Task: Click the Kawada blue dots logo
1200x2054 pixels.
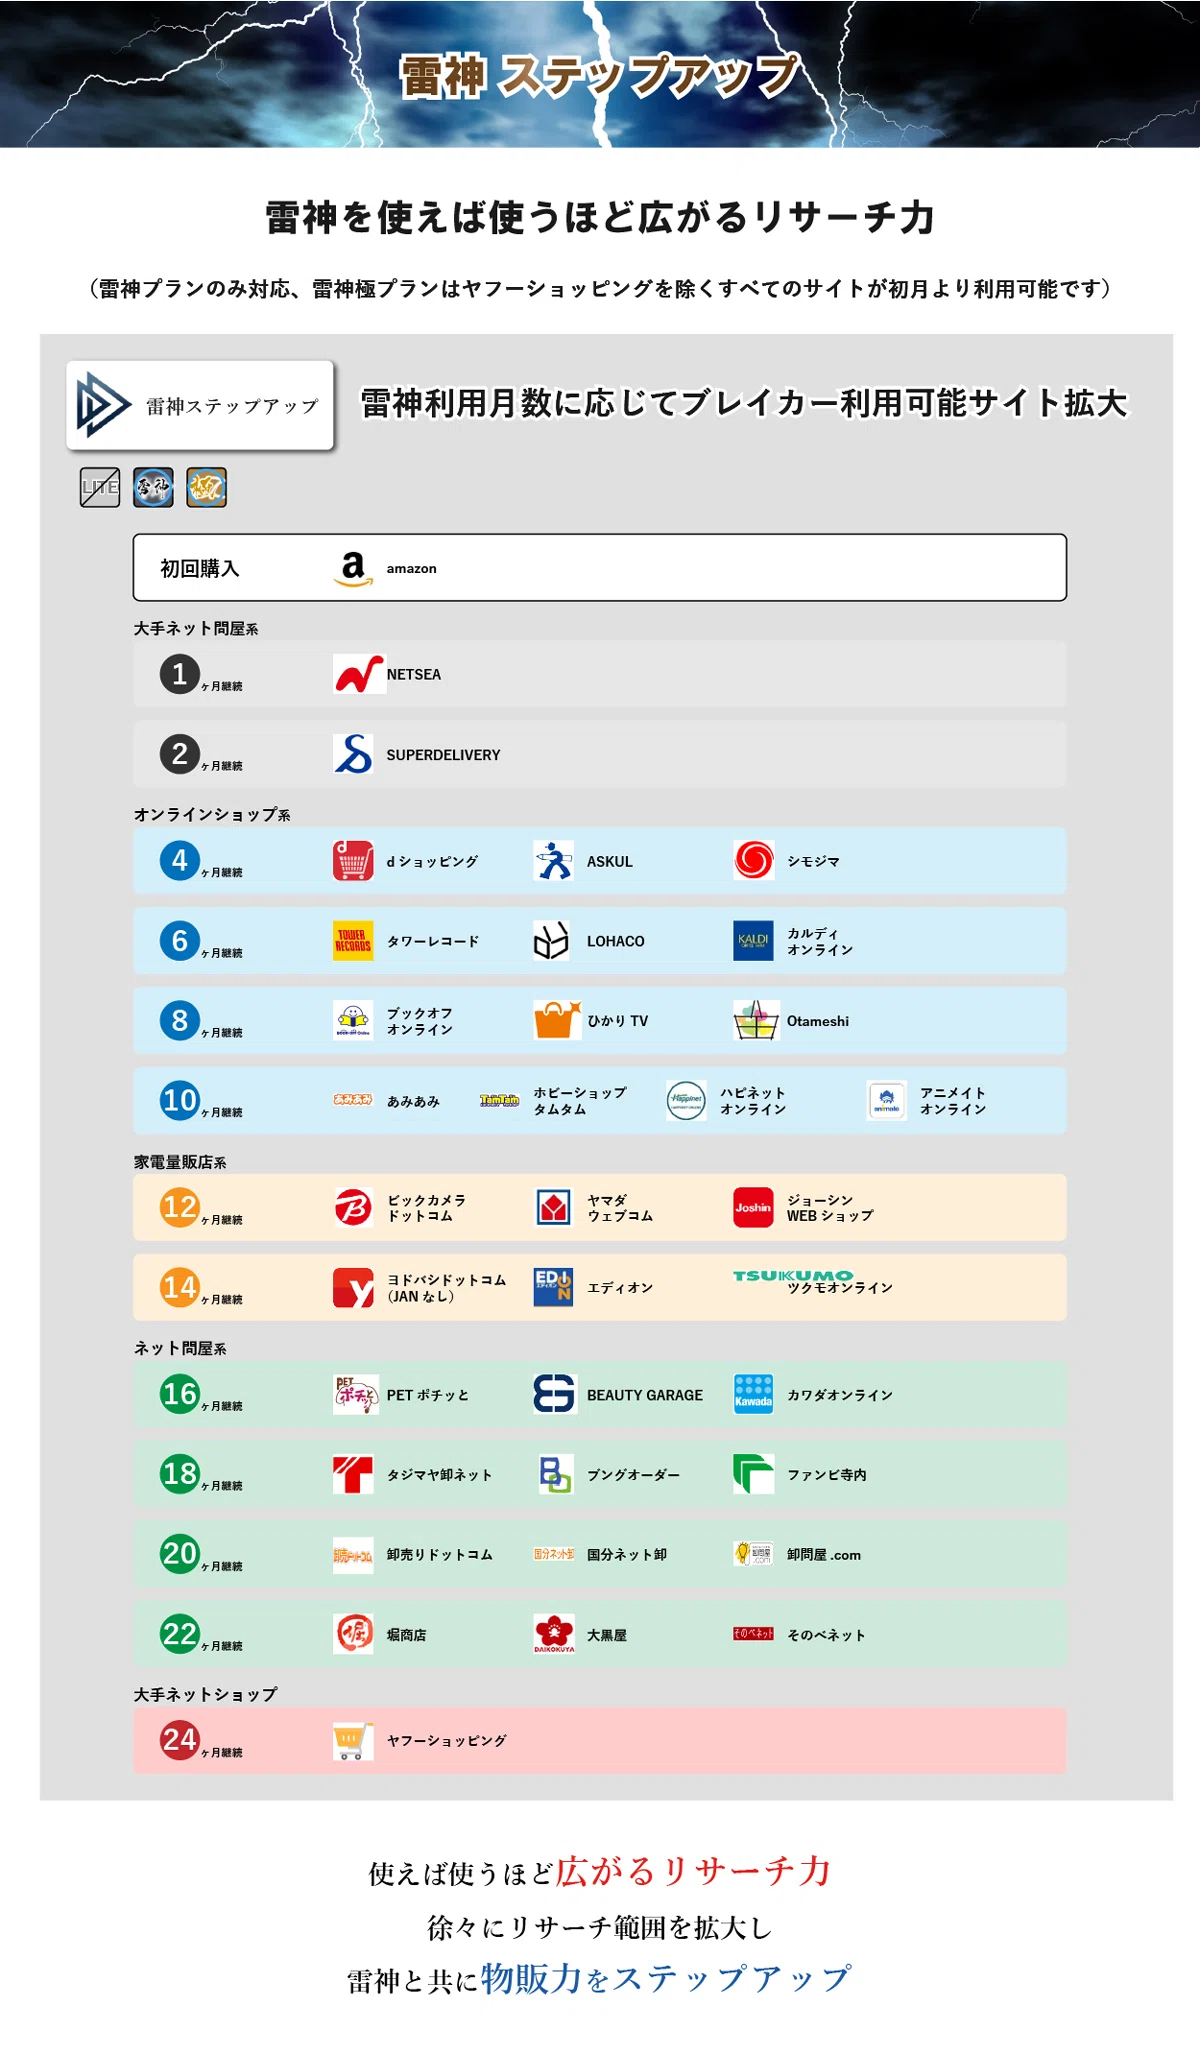Action: pos(753,1394)
